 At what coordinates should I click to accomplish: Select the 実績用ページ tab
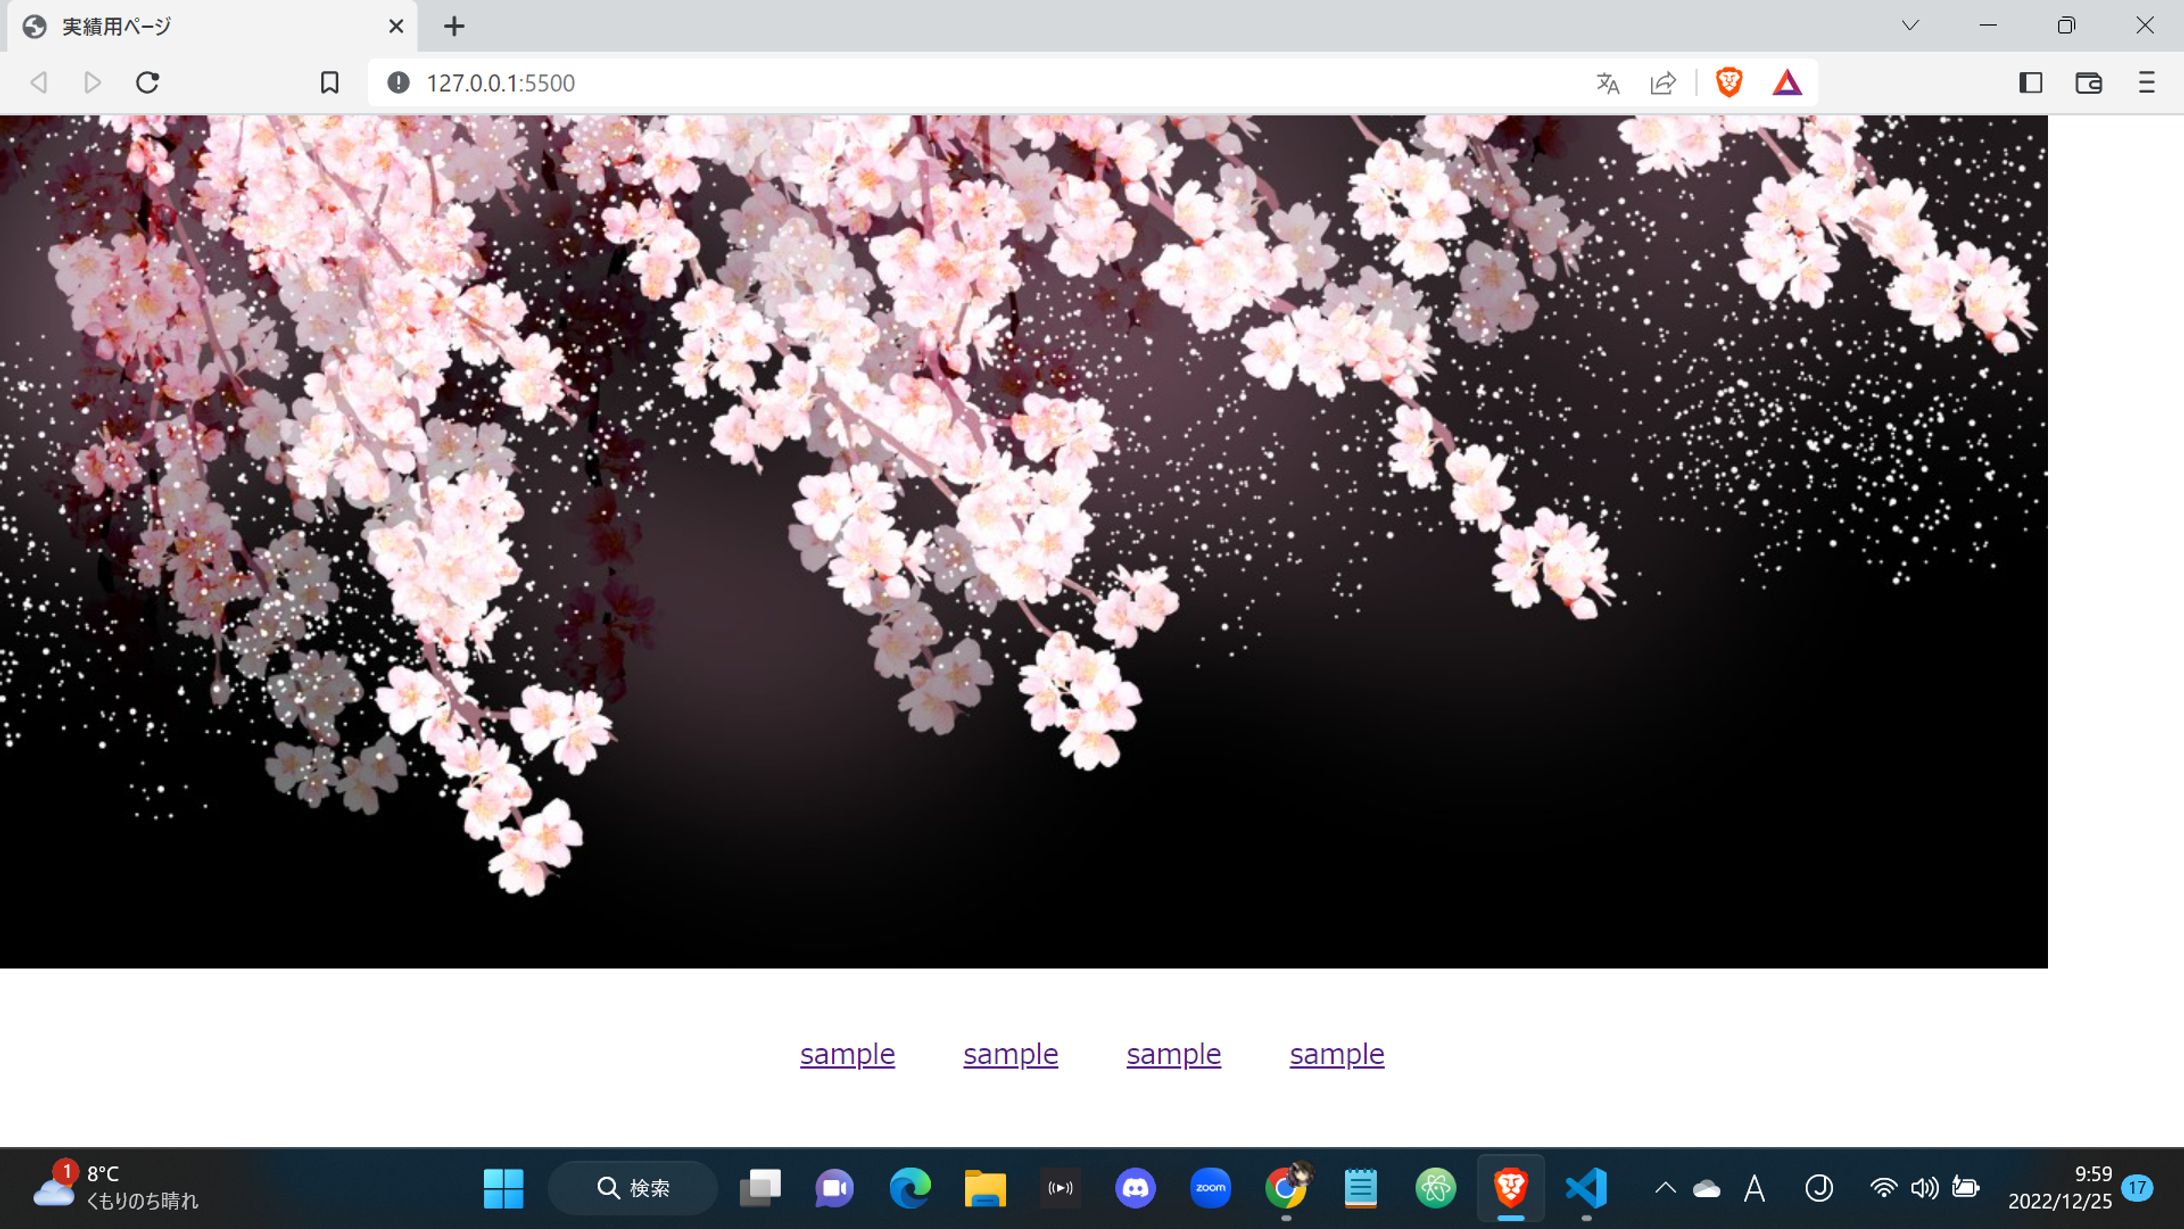click(x=213, y=26)
